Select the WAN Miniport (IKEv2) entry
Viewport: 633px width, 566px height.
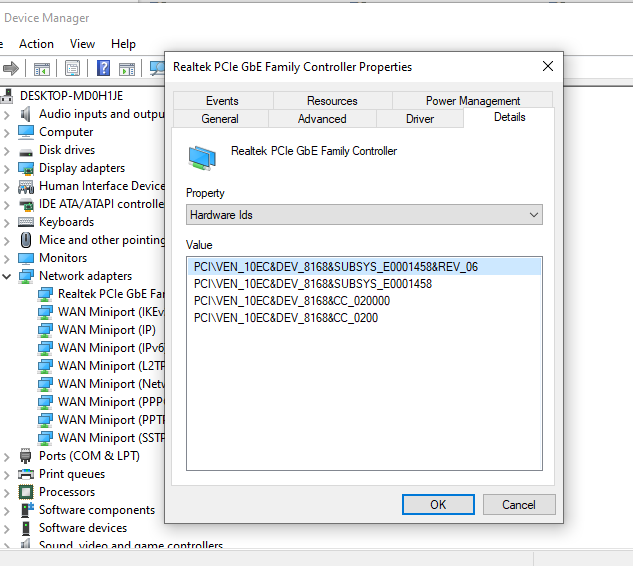click(111, 312)
